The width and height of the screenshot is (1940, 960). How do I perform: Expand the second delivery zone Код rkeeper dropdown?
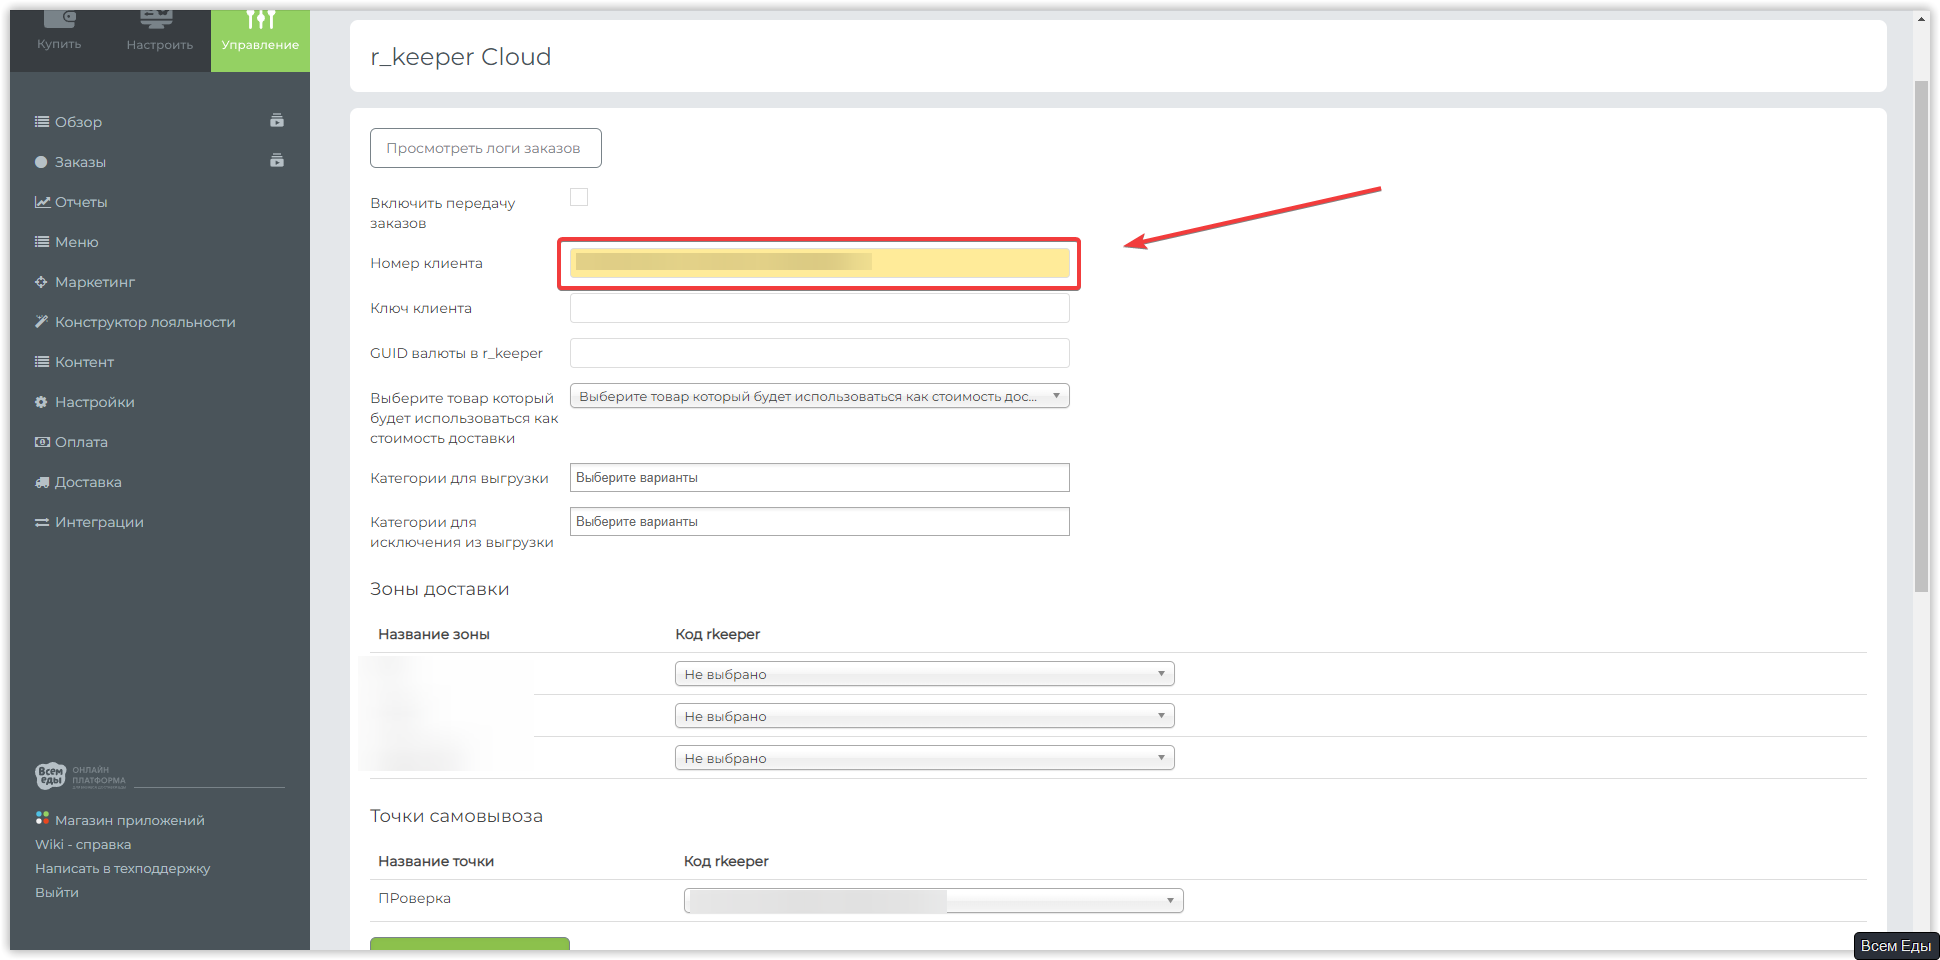coord(925,716)
